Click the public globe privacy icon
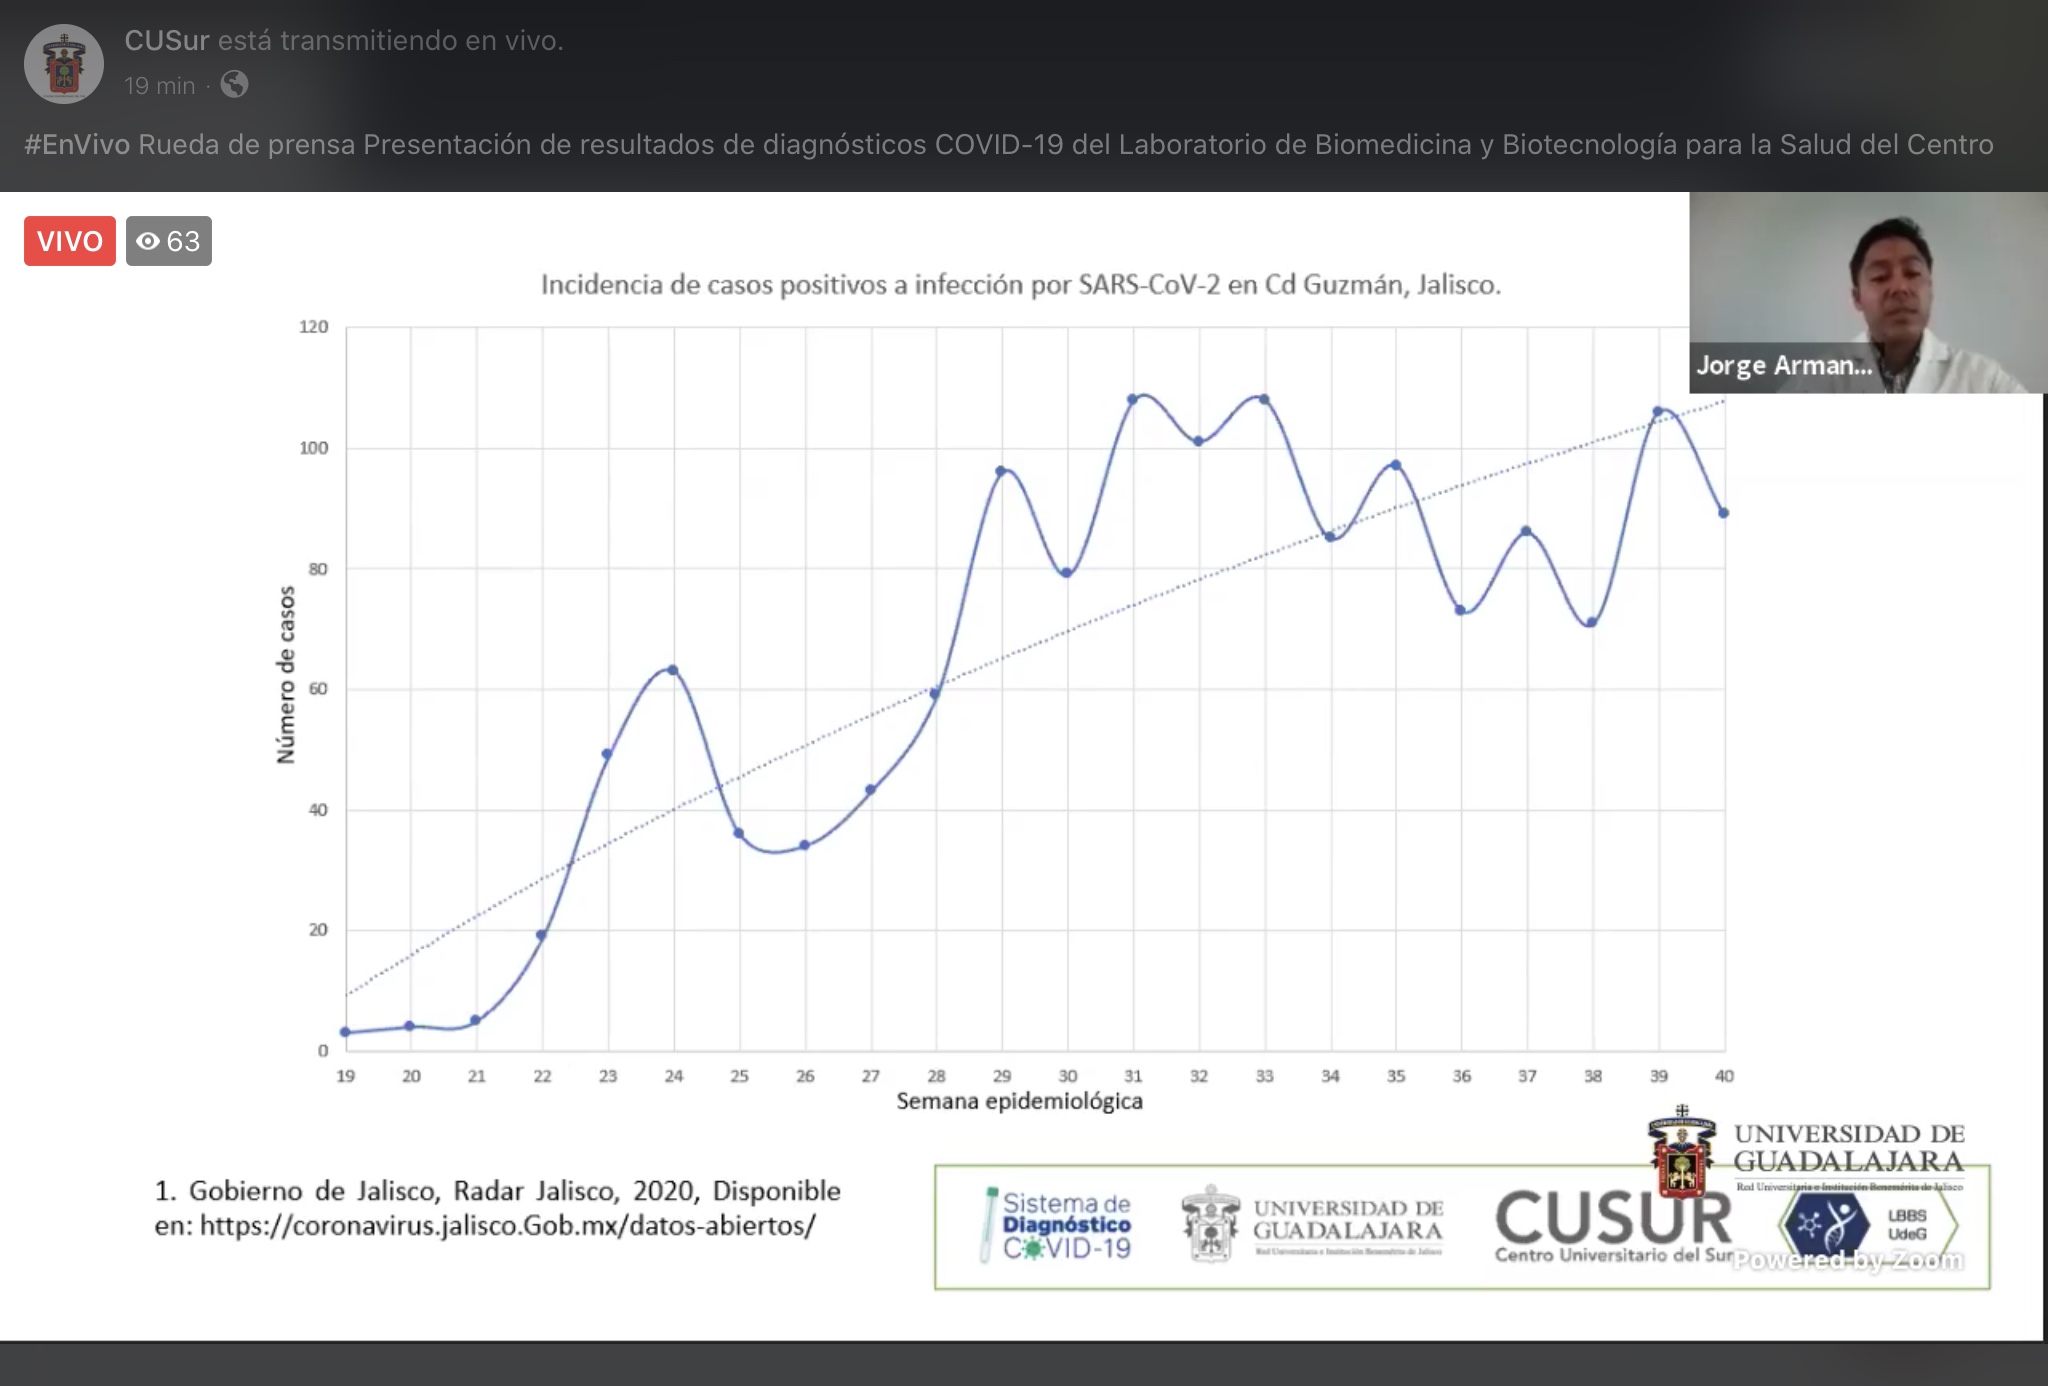This screenshot has width=2048, height=1386. click(234, 85)
